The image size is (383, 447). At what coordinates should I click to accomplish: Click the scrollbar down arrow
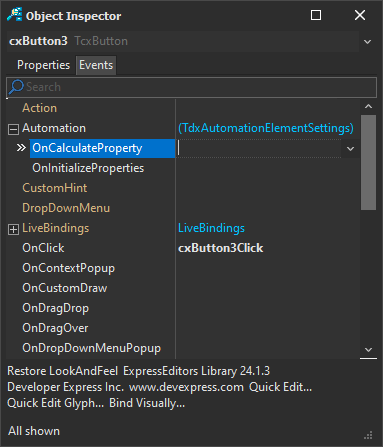368,350
